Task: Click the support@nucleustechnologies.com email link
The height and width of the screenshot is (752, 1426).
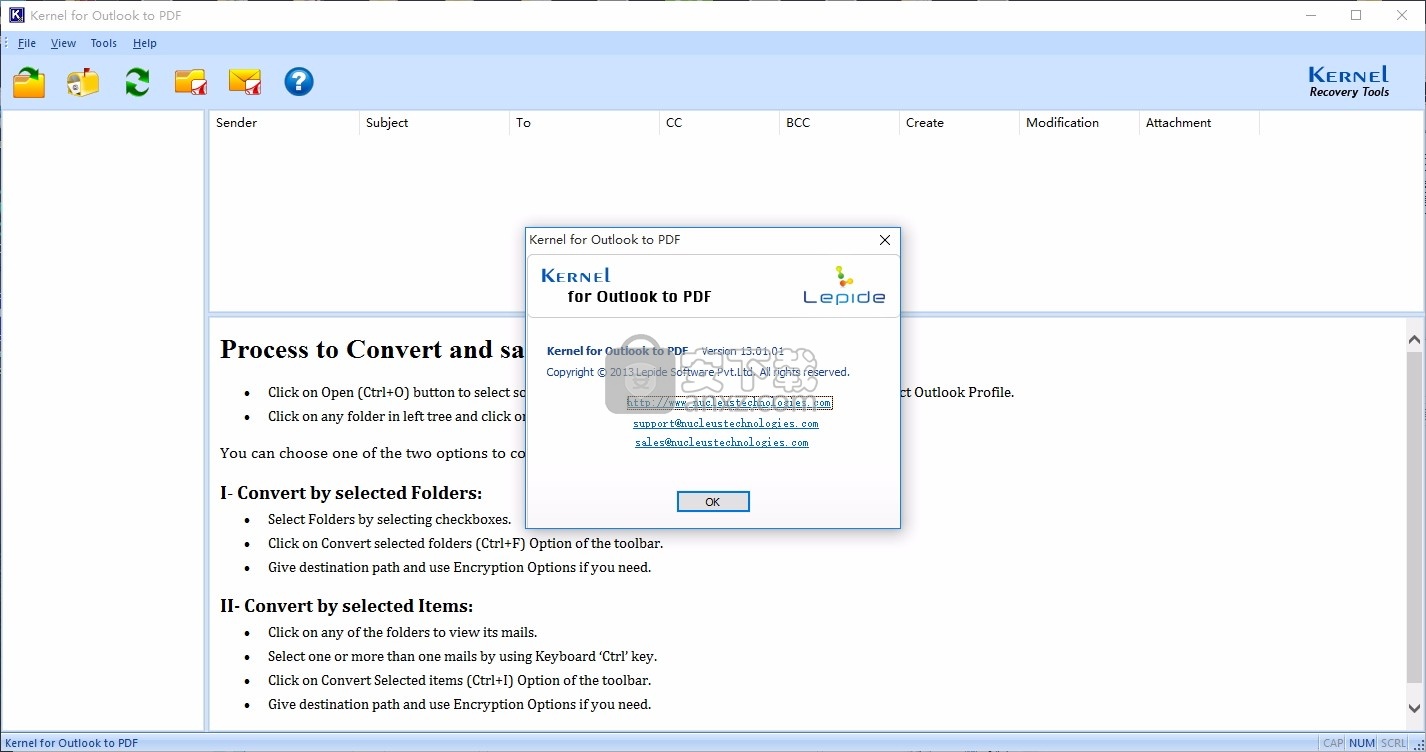Action: point(725,423)
